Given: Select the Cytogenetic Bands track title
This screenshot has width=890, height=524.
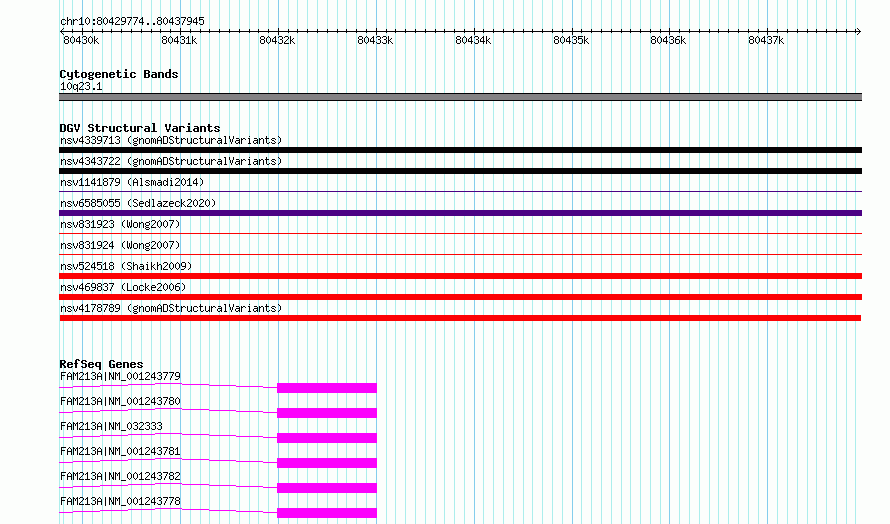Looking at the screenshot, I should (119, 74).
